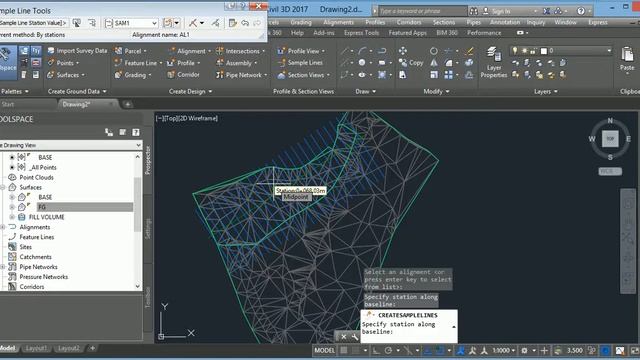Image resolution: width=640 pixels, height=360 pixels.
Task: Click the layer color swatch
Action: pos(544,51)
